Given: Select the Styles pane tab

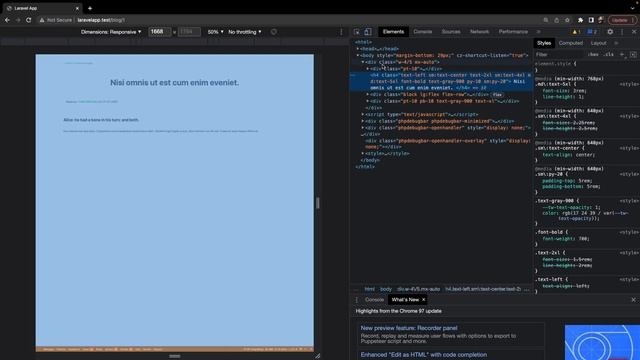Looking at the screenshot, I should [x=544, y=43].
